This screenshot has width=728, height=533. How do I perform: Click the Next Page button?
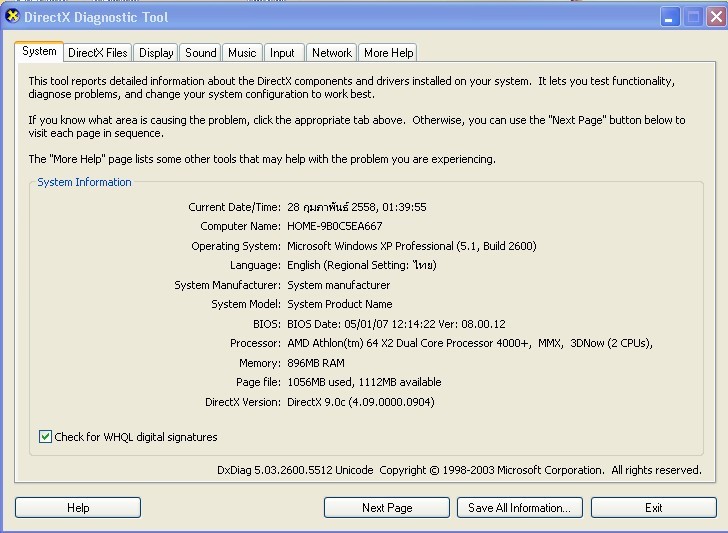387,507
